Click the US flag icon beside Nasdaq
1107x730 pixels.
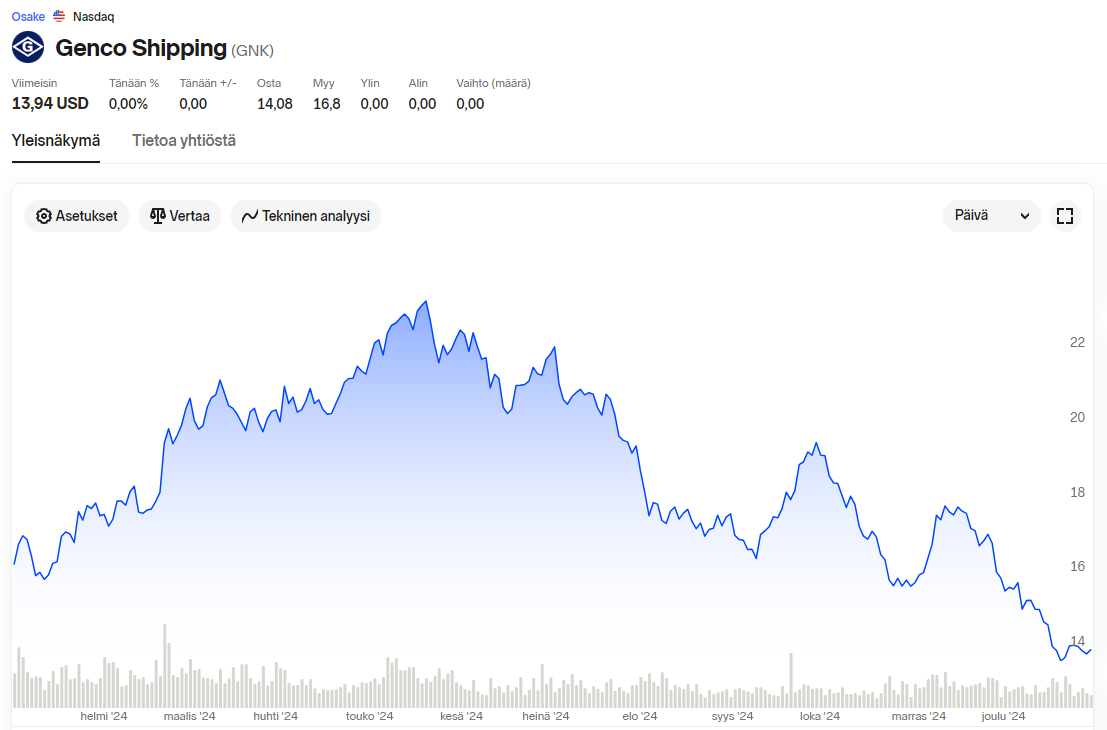(x=59, y=16)
